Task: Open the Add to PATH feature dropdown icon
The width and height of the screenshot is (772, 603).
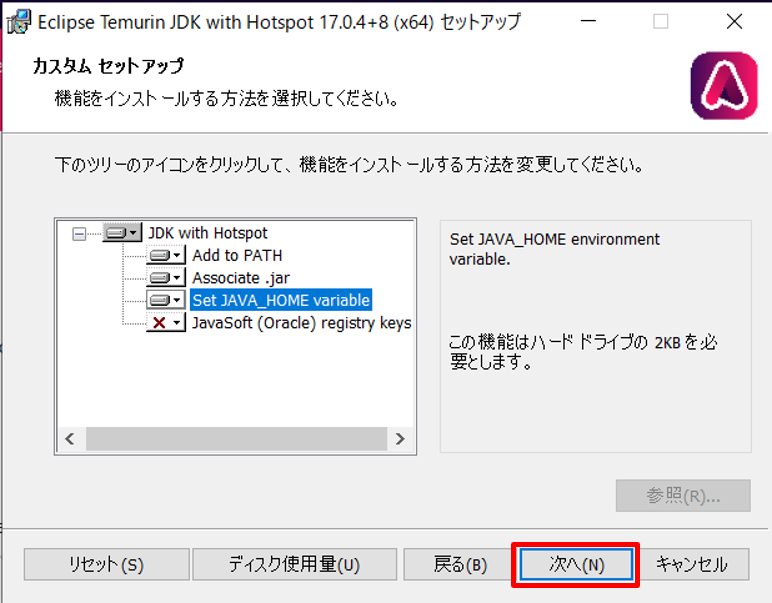Action: pyautogui.click(x=166, y=255)
